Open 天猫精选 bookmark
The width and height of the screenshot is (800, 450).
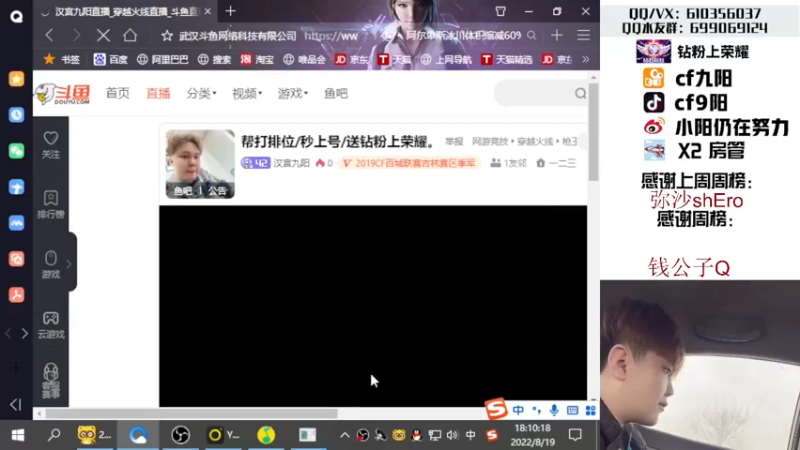(507, 59)
